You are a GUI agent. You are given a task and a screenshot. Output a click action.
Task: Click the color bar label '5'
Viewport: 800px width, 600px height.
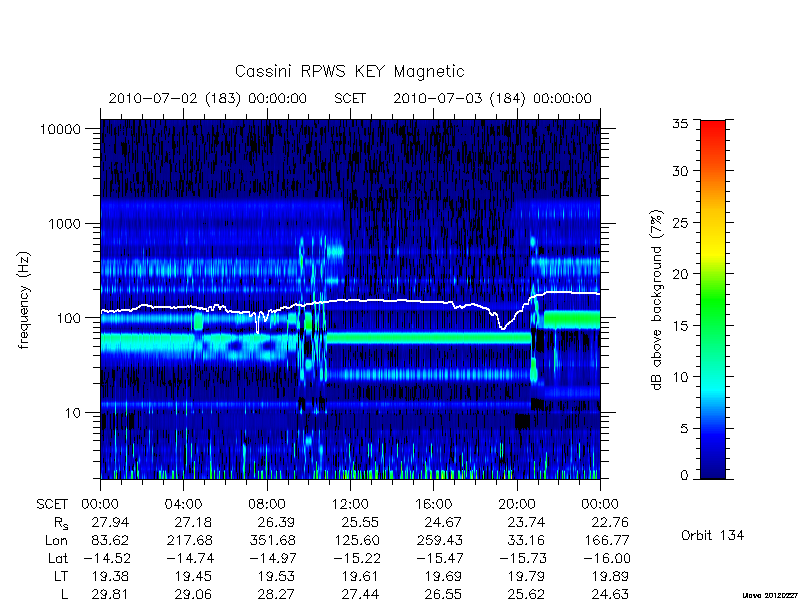click(x=684, y=429)
